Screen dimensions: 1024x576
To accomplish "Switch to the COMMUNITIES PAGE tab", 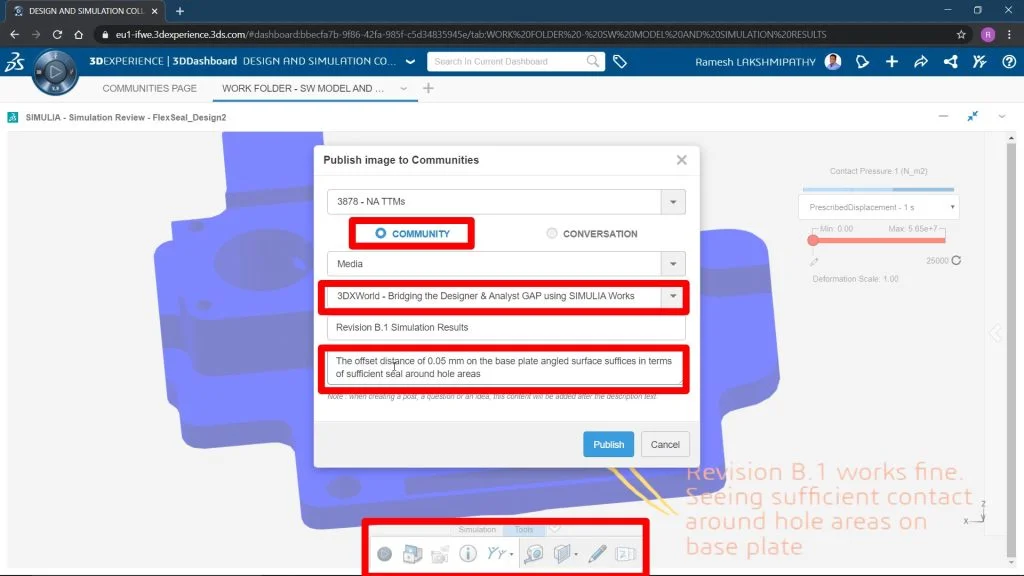I will [x=150, y=88].
